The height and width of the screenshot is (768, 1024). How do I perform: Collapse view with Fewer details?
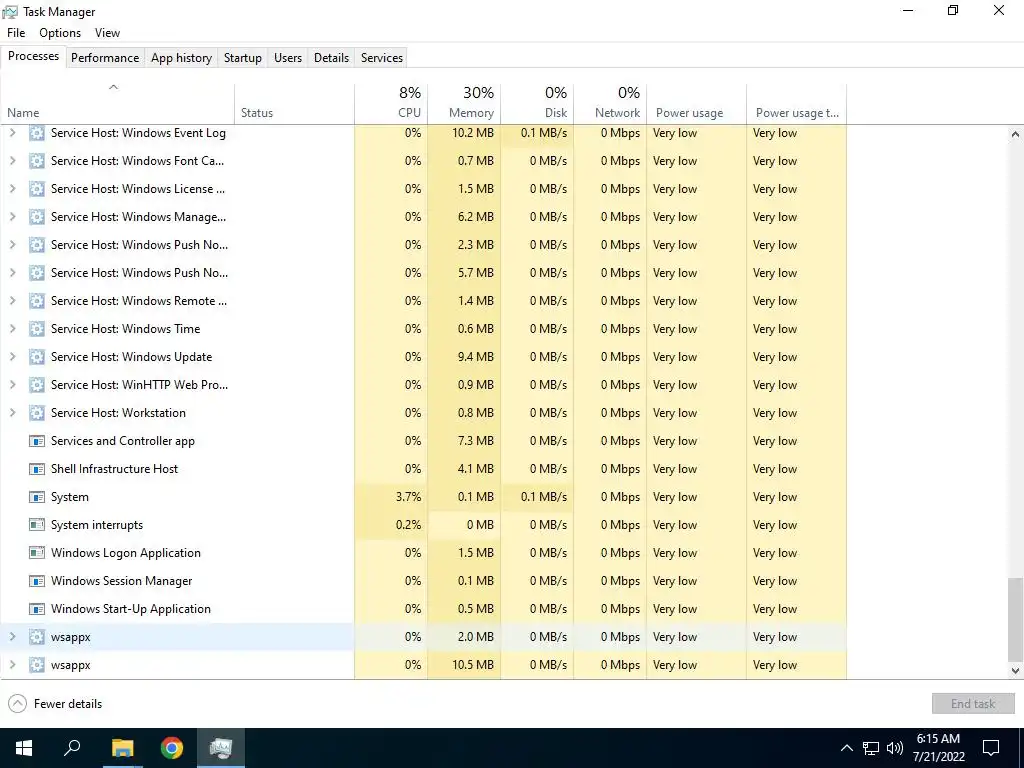56,704
